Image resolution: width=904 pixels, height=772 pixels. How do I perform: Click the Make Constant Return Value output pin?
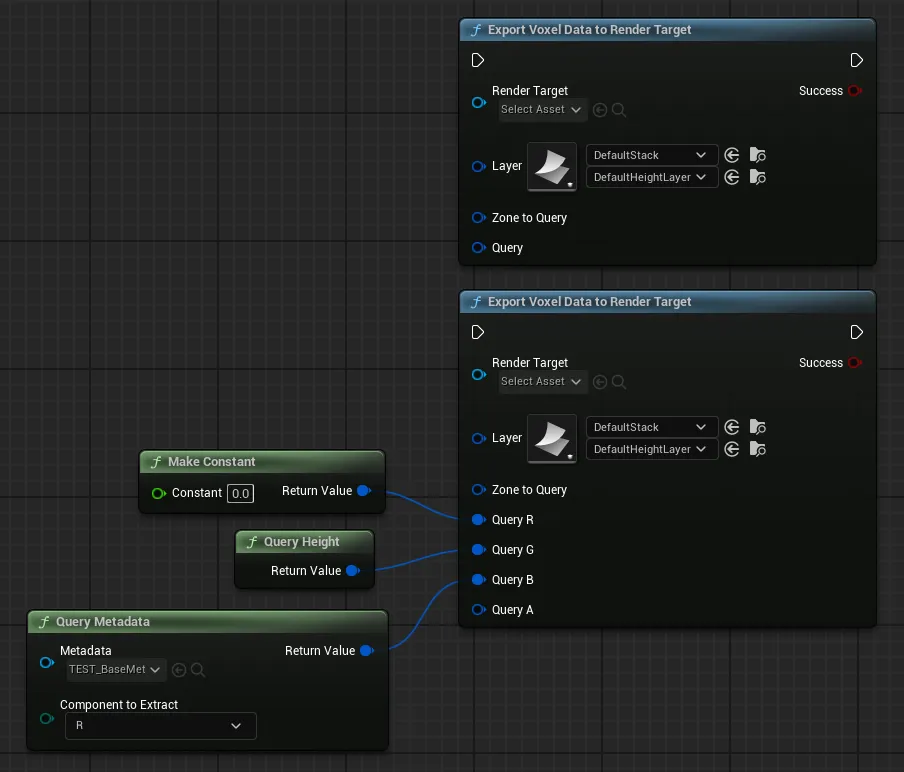[x=363, y=491]
